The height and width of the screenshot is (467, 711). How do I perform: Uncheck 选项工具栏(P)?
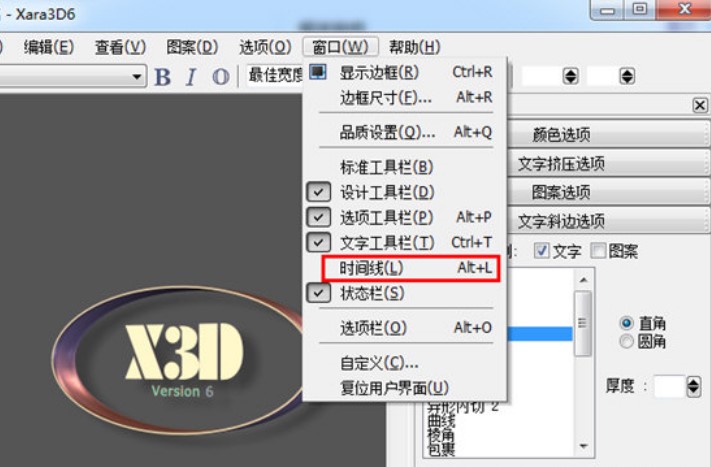[404, 217]
